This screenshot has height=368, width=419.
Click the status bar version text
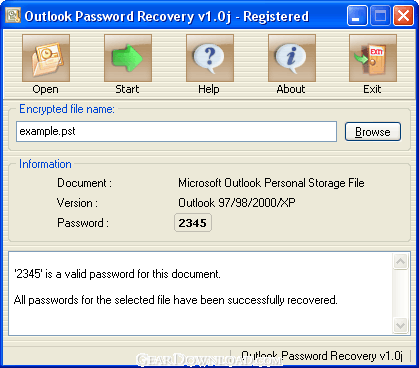[x=322, y=356]
